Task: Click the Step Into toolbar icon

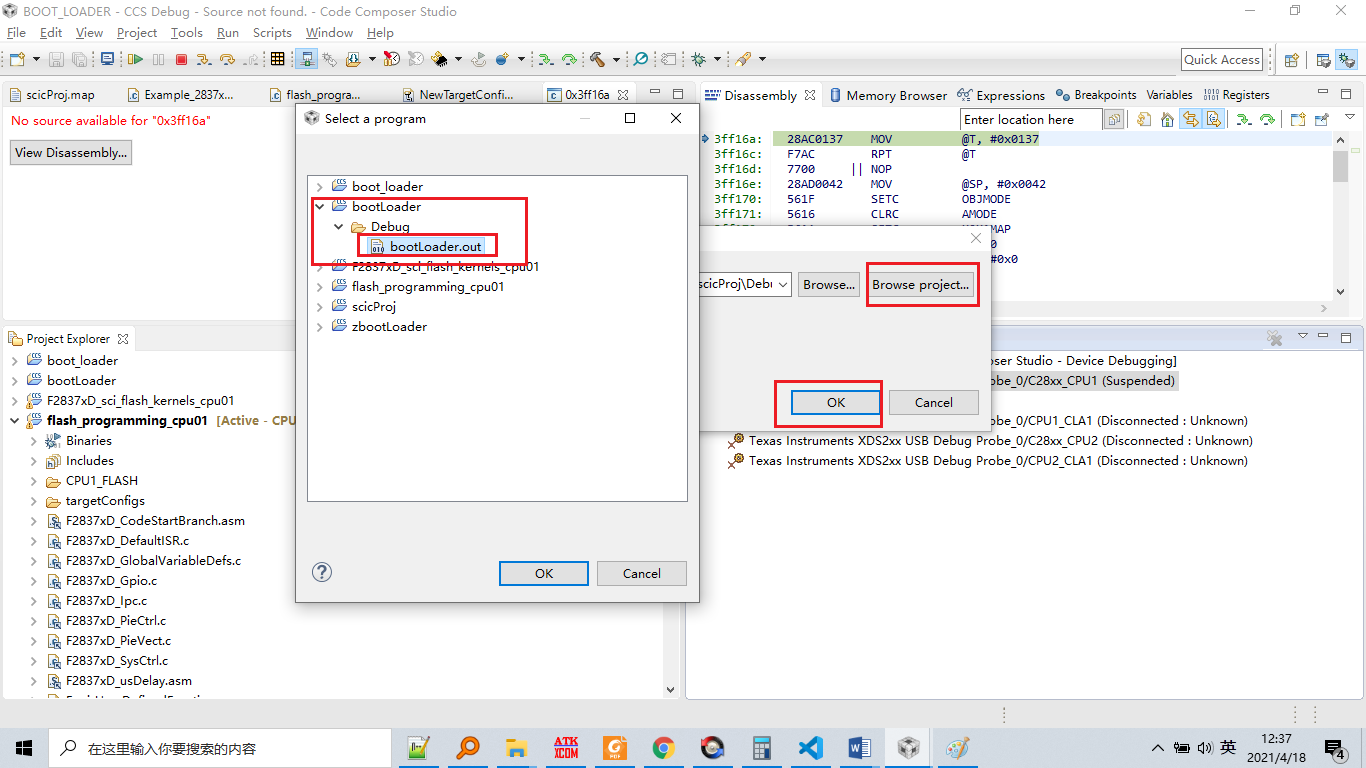Action: (x=205, y=59)
